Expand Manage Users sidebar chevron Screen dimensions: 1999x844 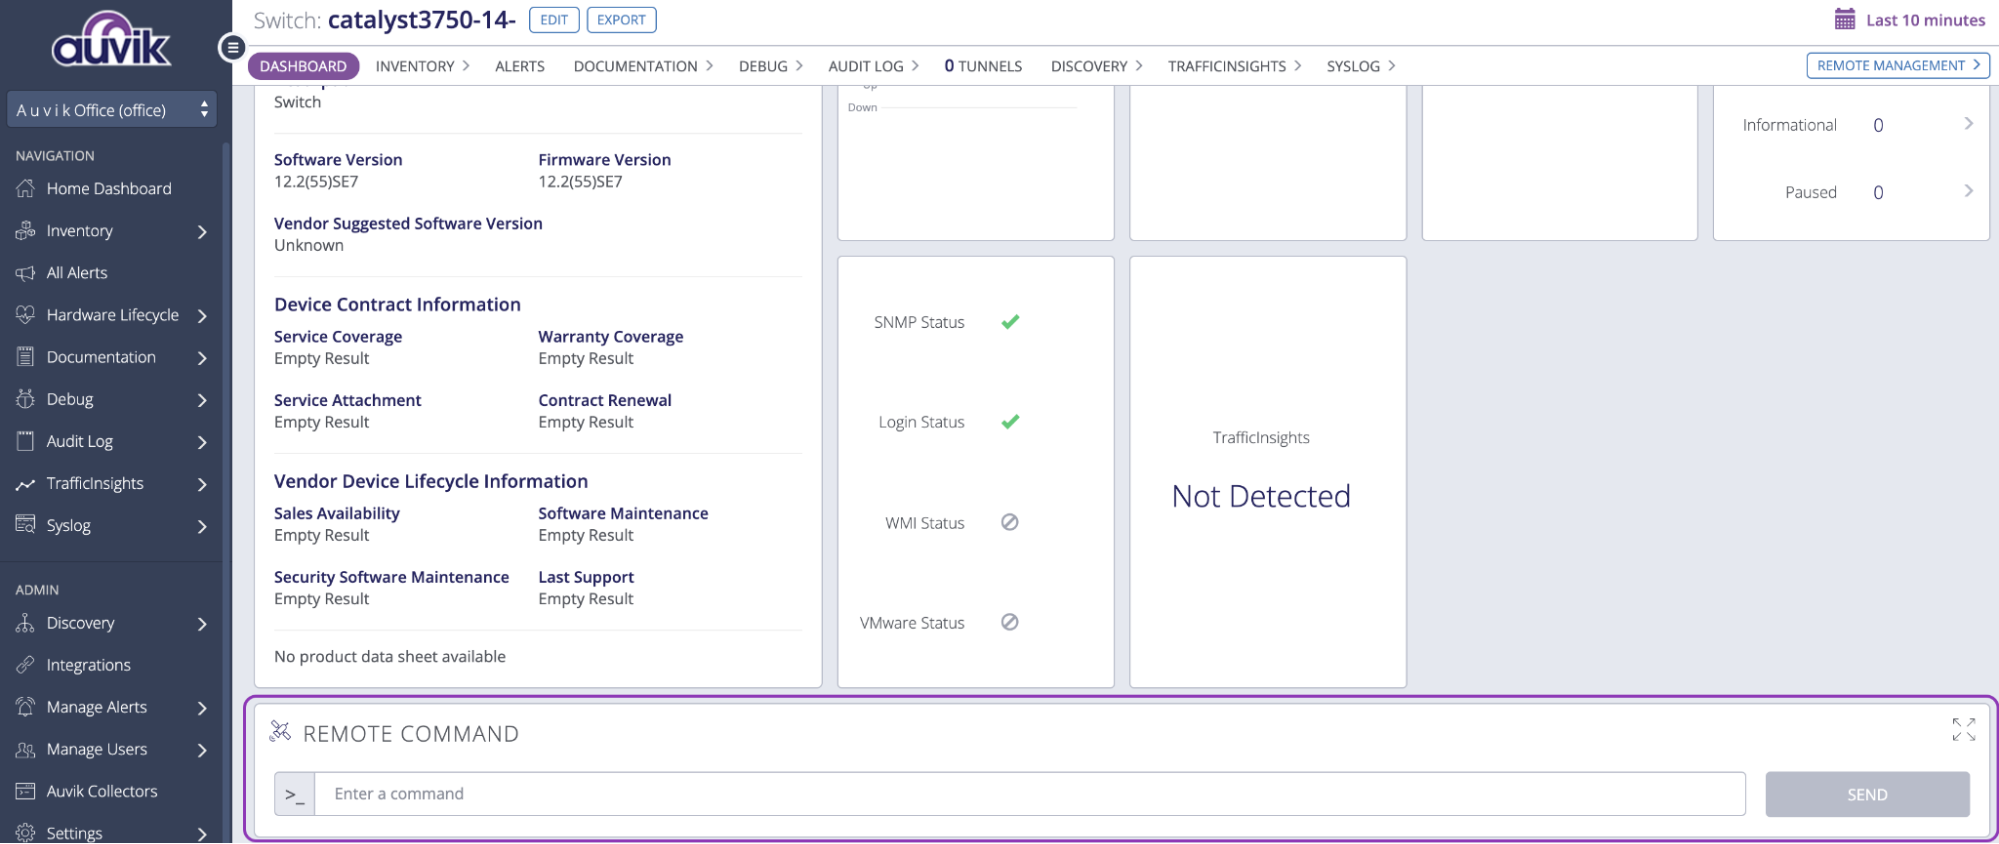202,749
